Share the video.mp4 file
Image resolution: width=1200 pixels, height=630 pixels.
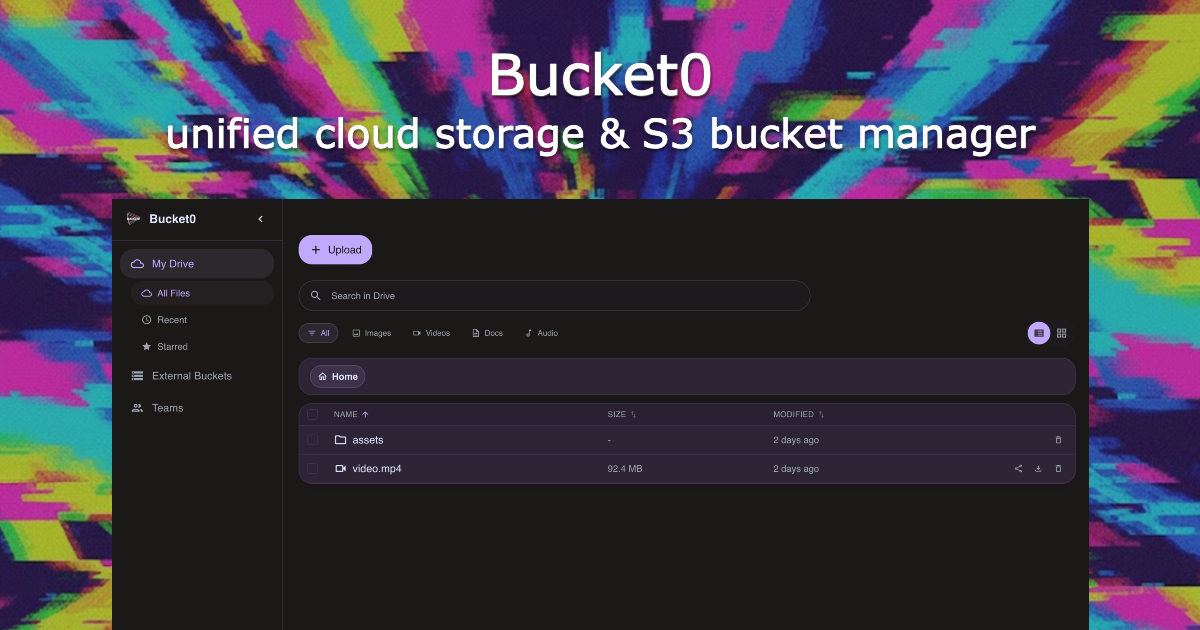point(1018,468)
